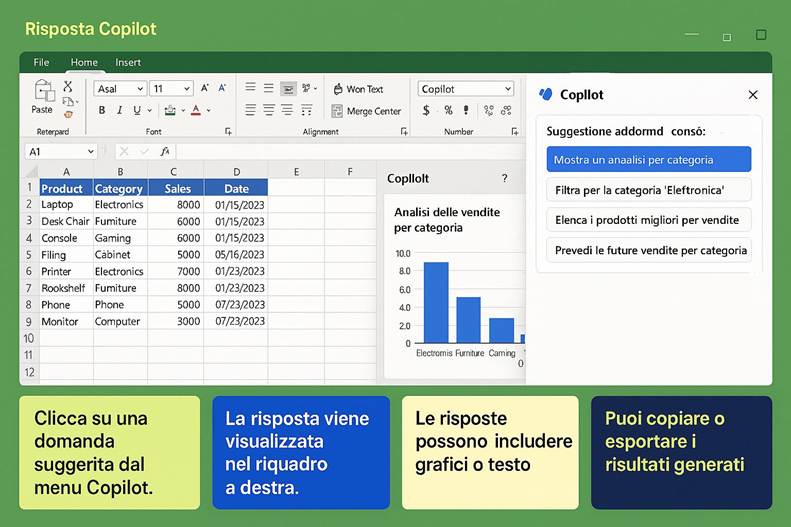Click the Copilot logo in side panel
The image size is (791, 527).
tap(546, 94)
